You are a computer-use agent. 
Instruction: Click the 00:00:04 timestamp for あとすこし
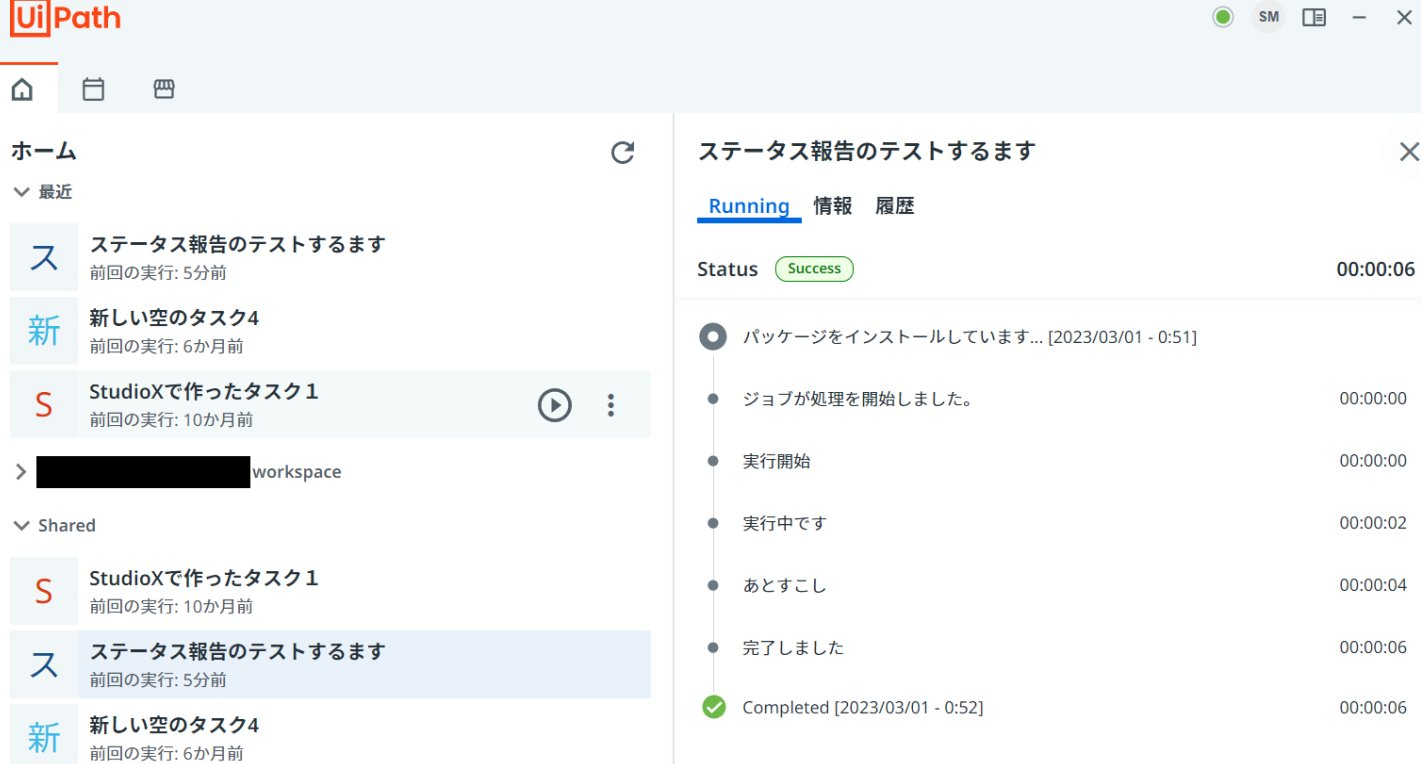[x=1373, y=585]
